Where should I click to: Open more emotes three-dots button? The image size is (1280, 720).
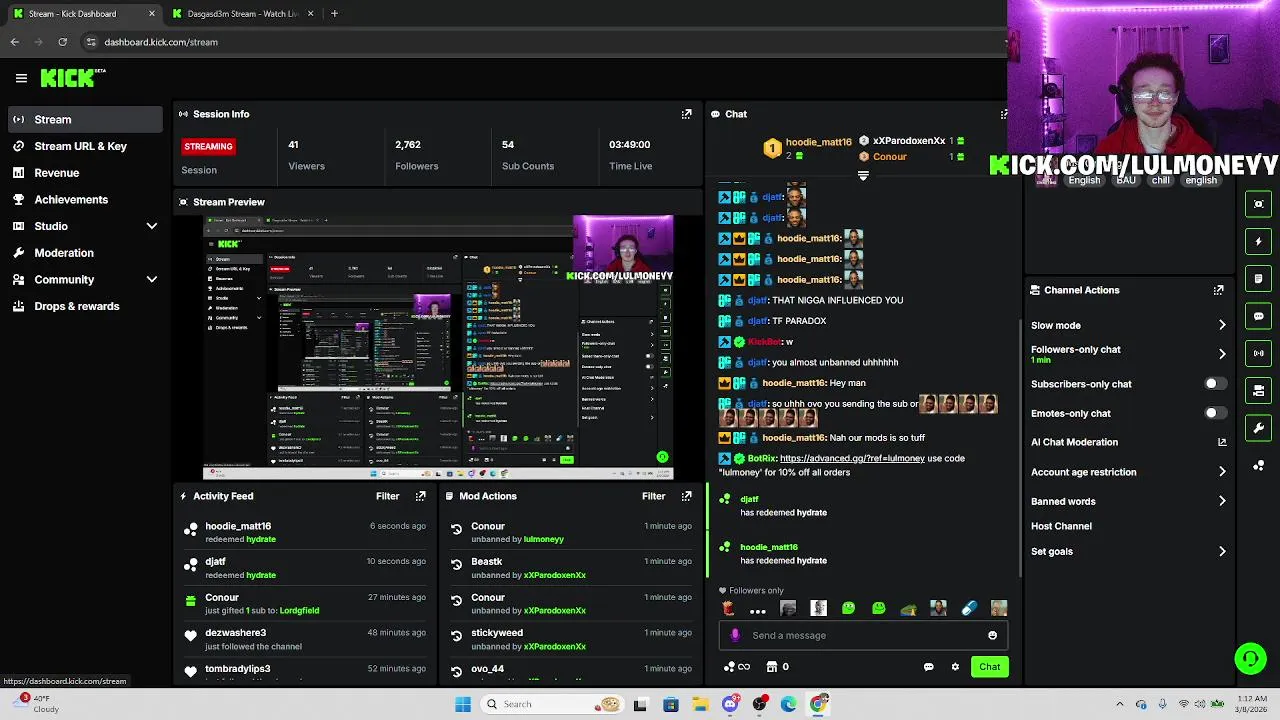(758, 609)
